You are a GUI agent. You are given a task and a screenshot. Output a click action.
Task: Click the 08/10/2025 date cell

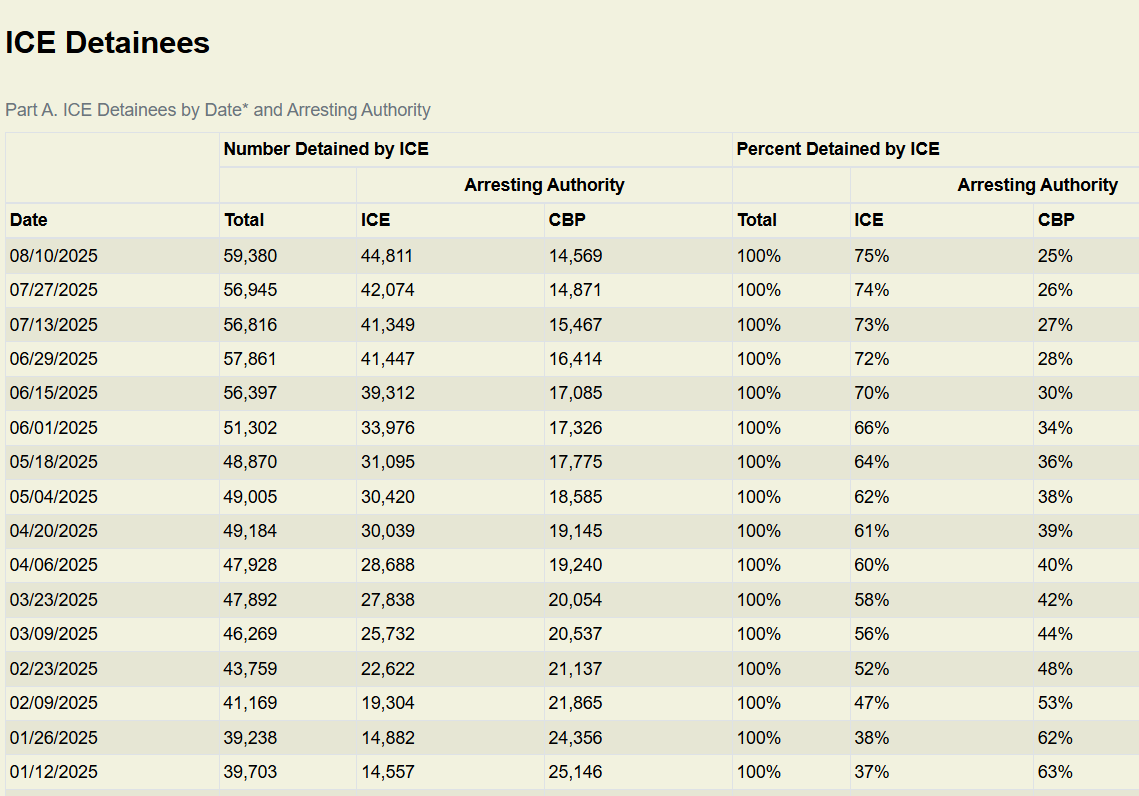pyautogui.click(x=54, y=256)
